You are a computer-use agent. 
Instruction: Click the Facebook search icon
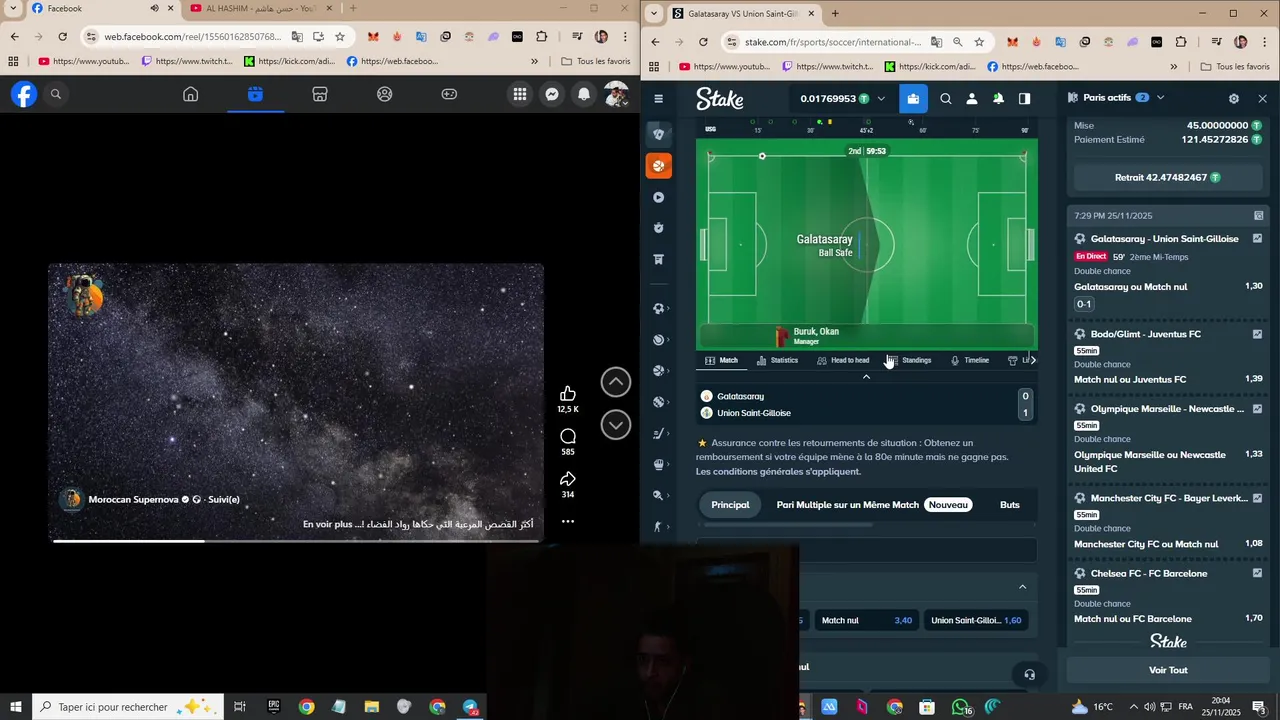point(56,94)
